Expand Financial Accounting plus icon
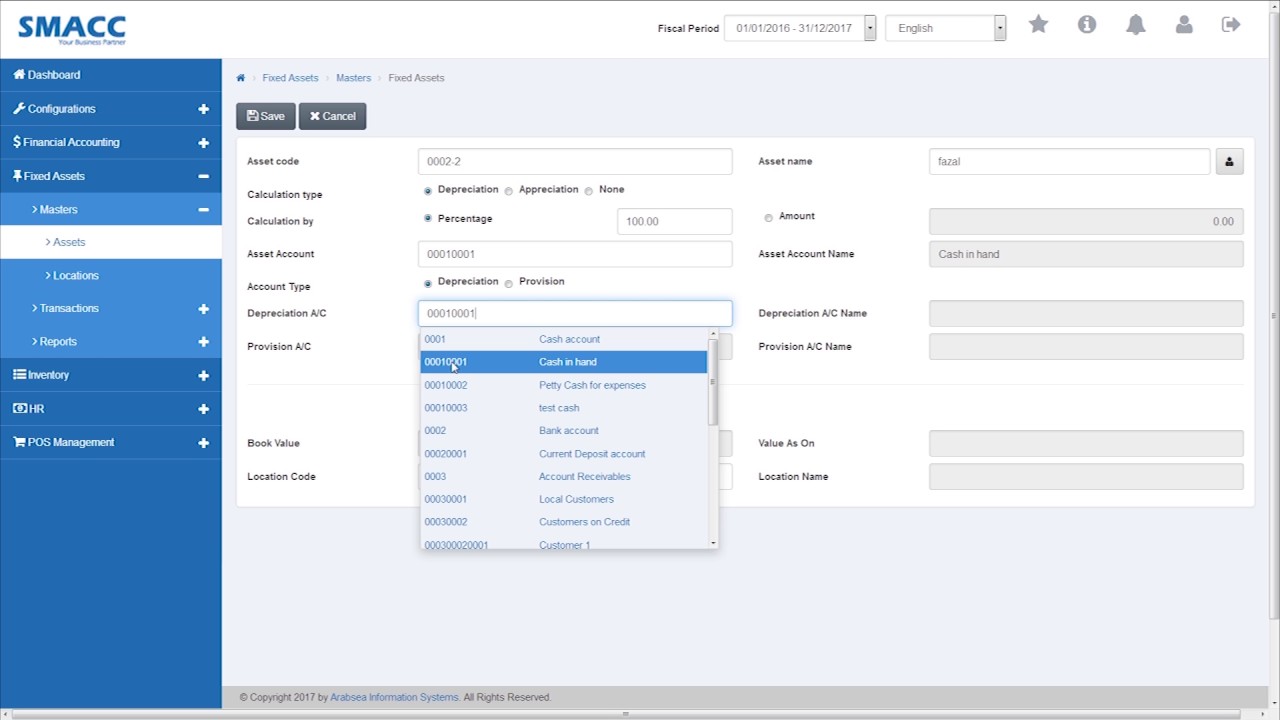 click(x=203, y=143)
